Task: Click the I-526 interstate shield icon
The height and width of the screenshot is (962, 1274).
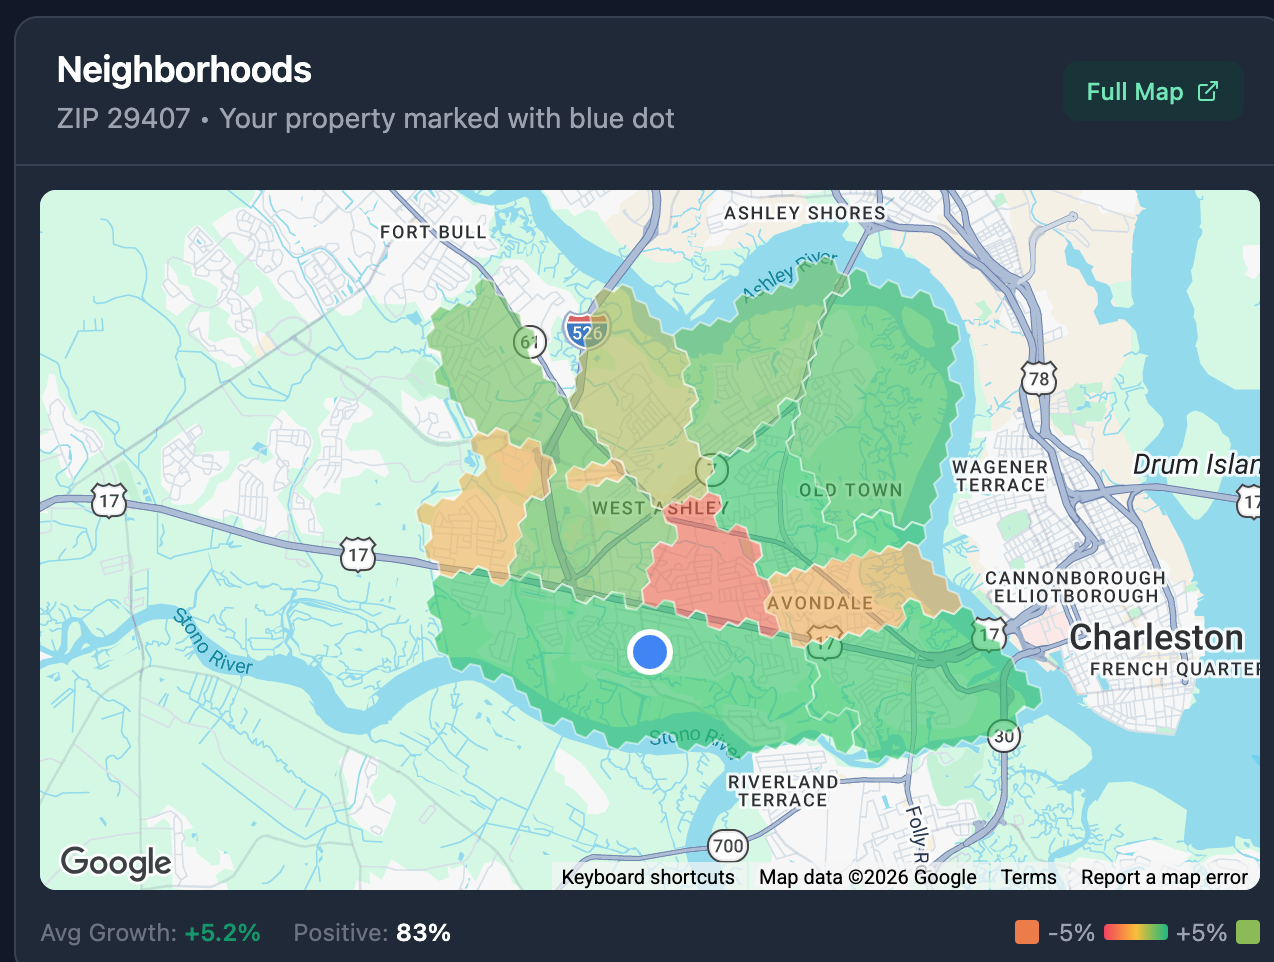Action: pyautogui.click(x=586, y=331)
